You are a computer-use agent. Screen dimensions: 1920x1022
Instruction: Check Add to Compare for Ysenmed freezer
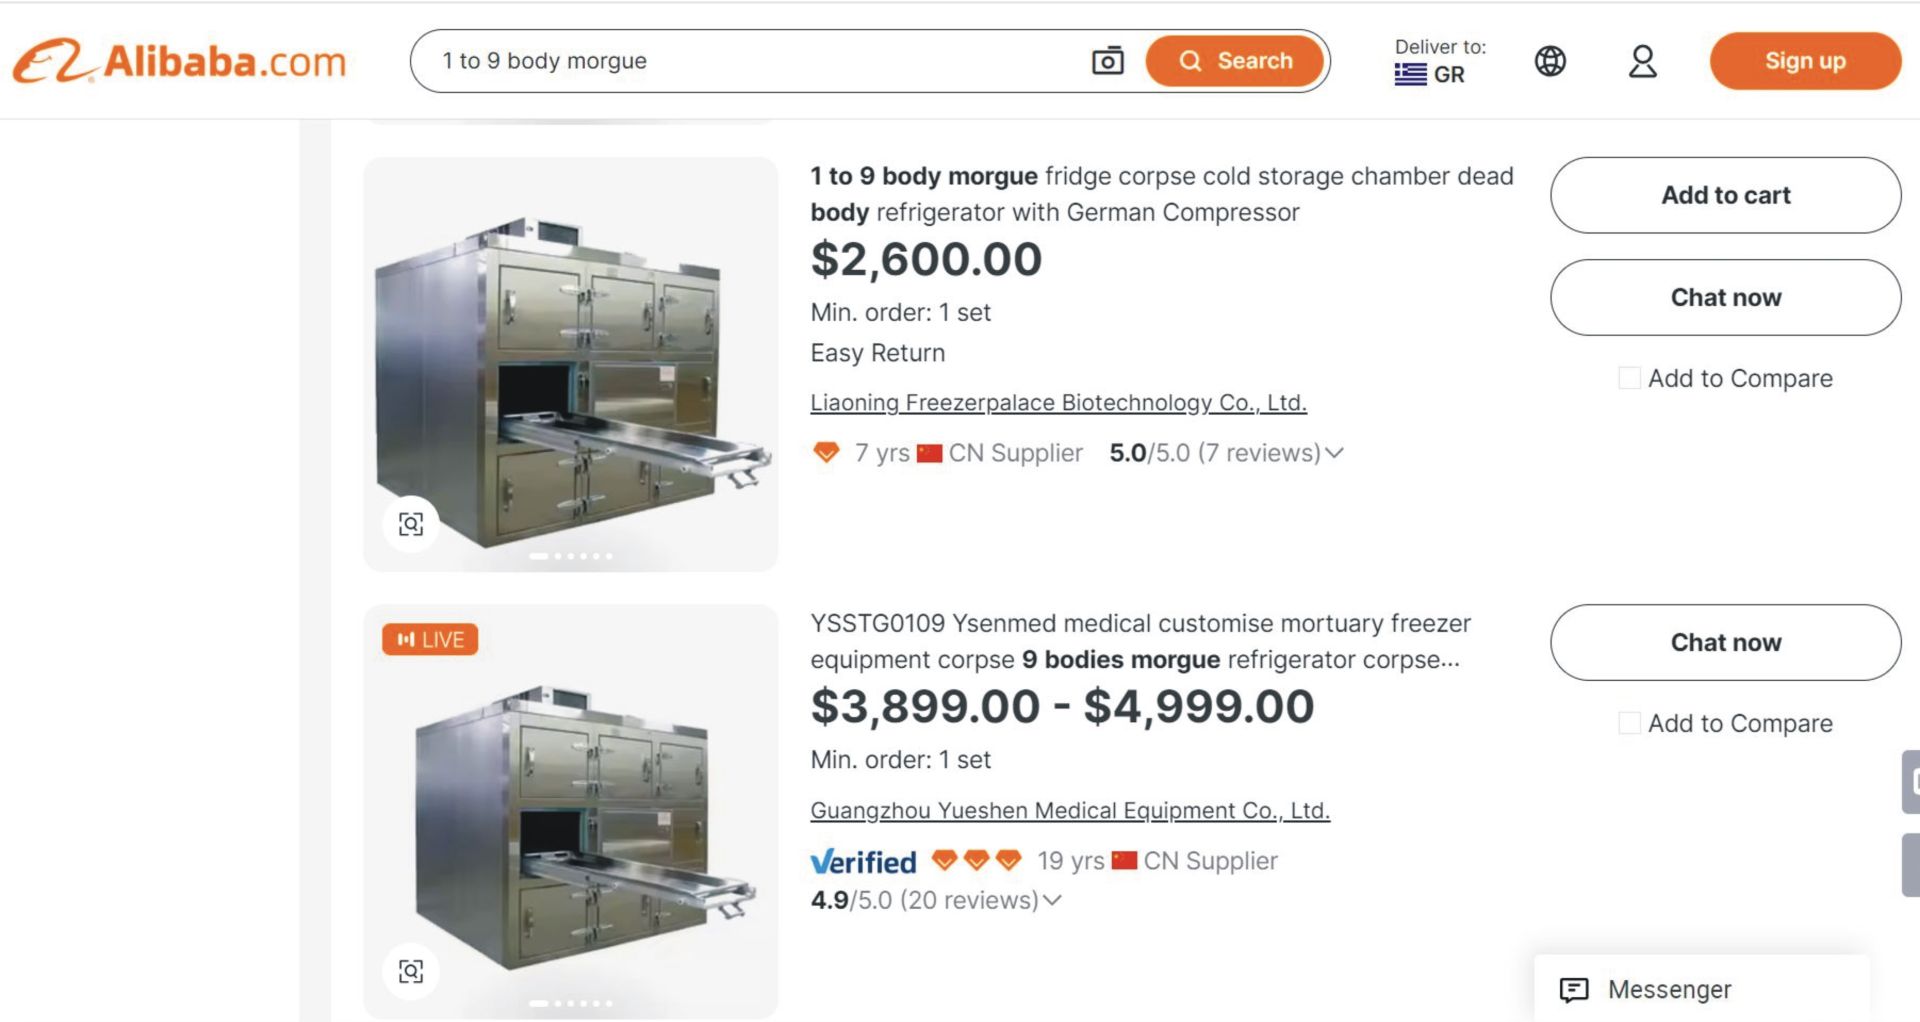[1629, 723]
